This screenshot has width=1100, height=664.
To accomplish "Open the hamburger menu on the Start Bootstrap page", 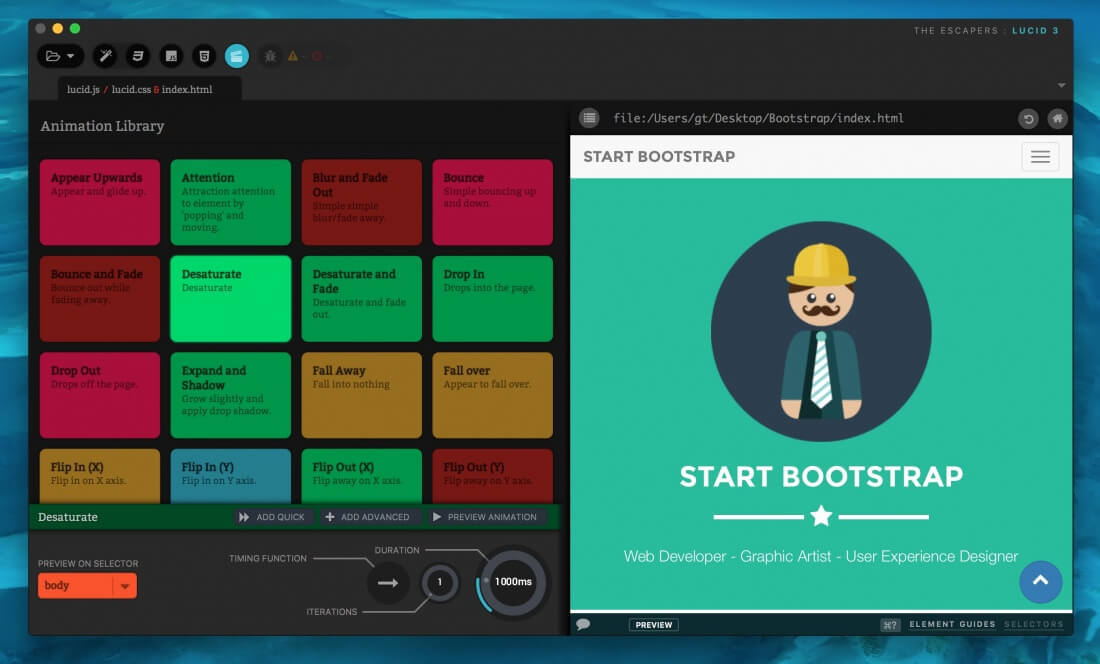I will click(x=1040, y=156).
